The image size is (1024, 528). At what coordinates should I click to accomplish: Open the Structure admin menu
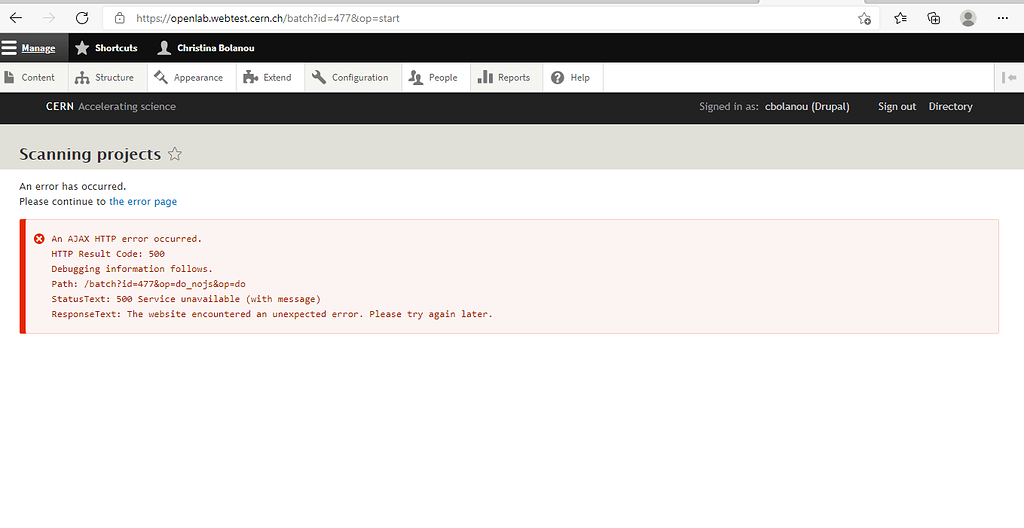(x=106, y=78)
